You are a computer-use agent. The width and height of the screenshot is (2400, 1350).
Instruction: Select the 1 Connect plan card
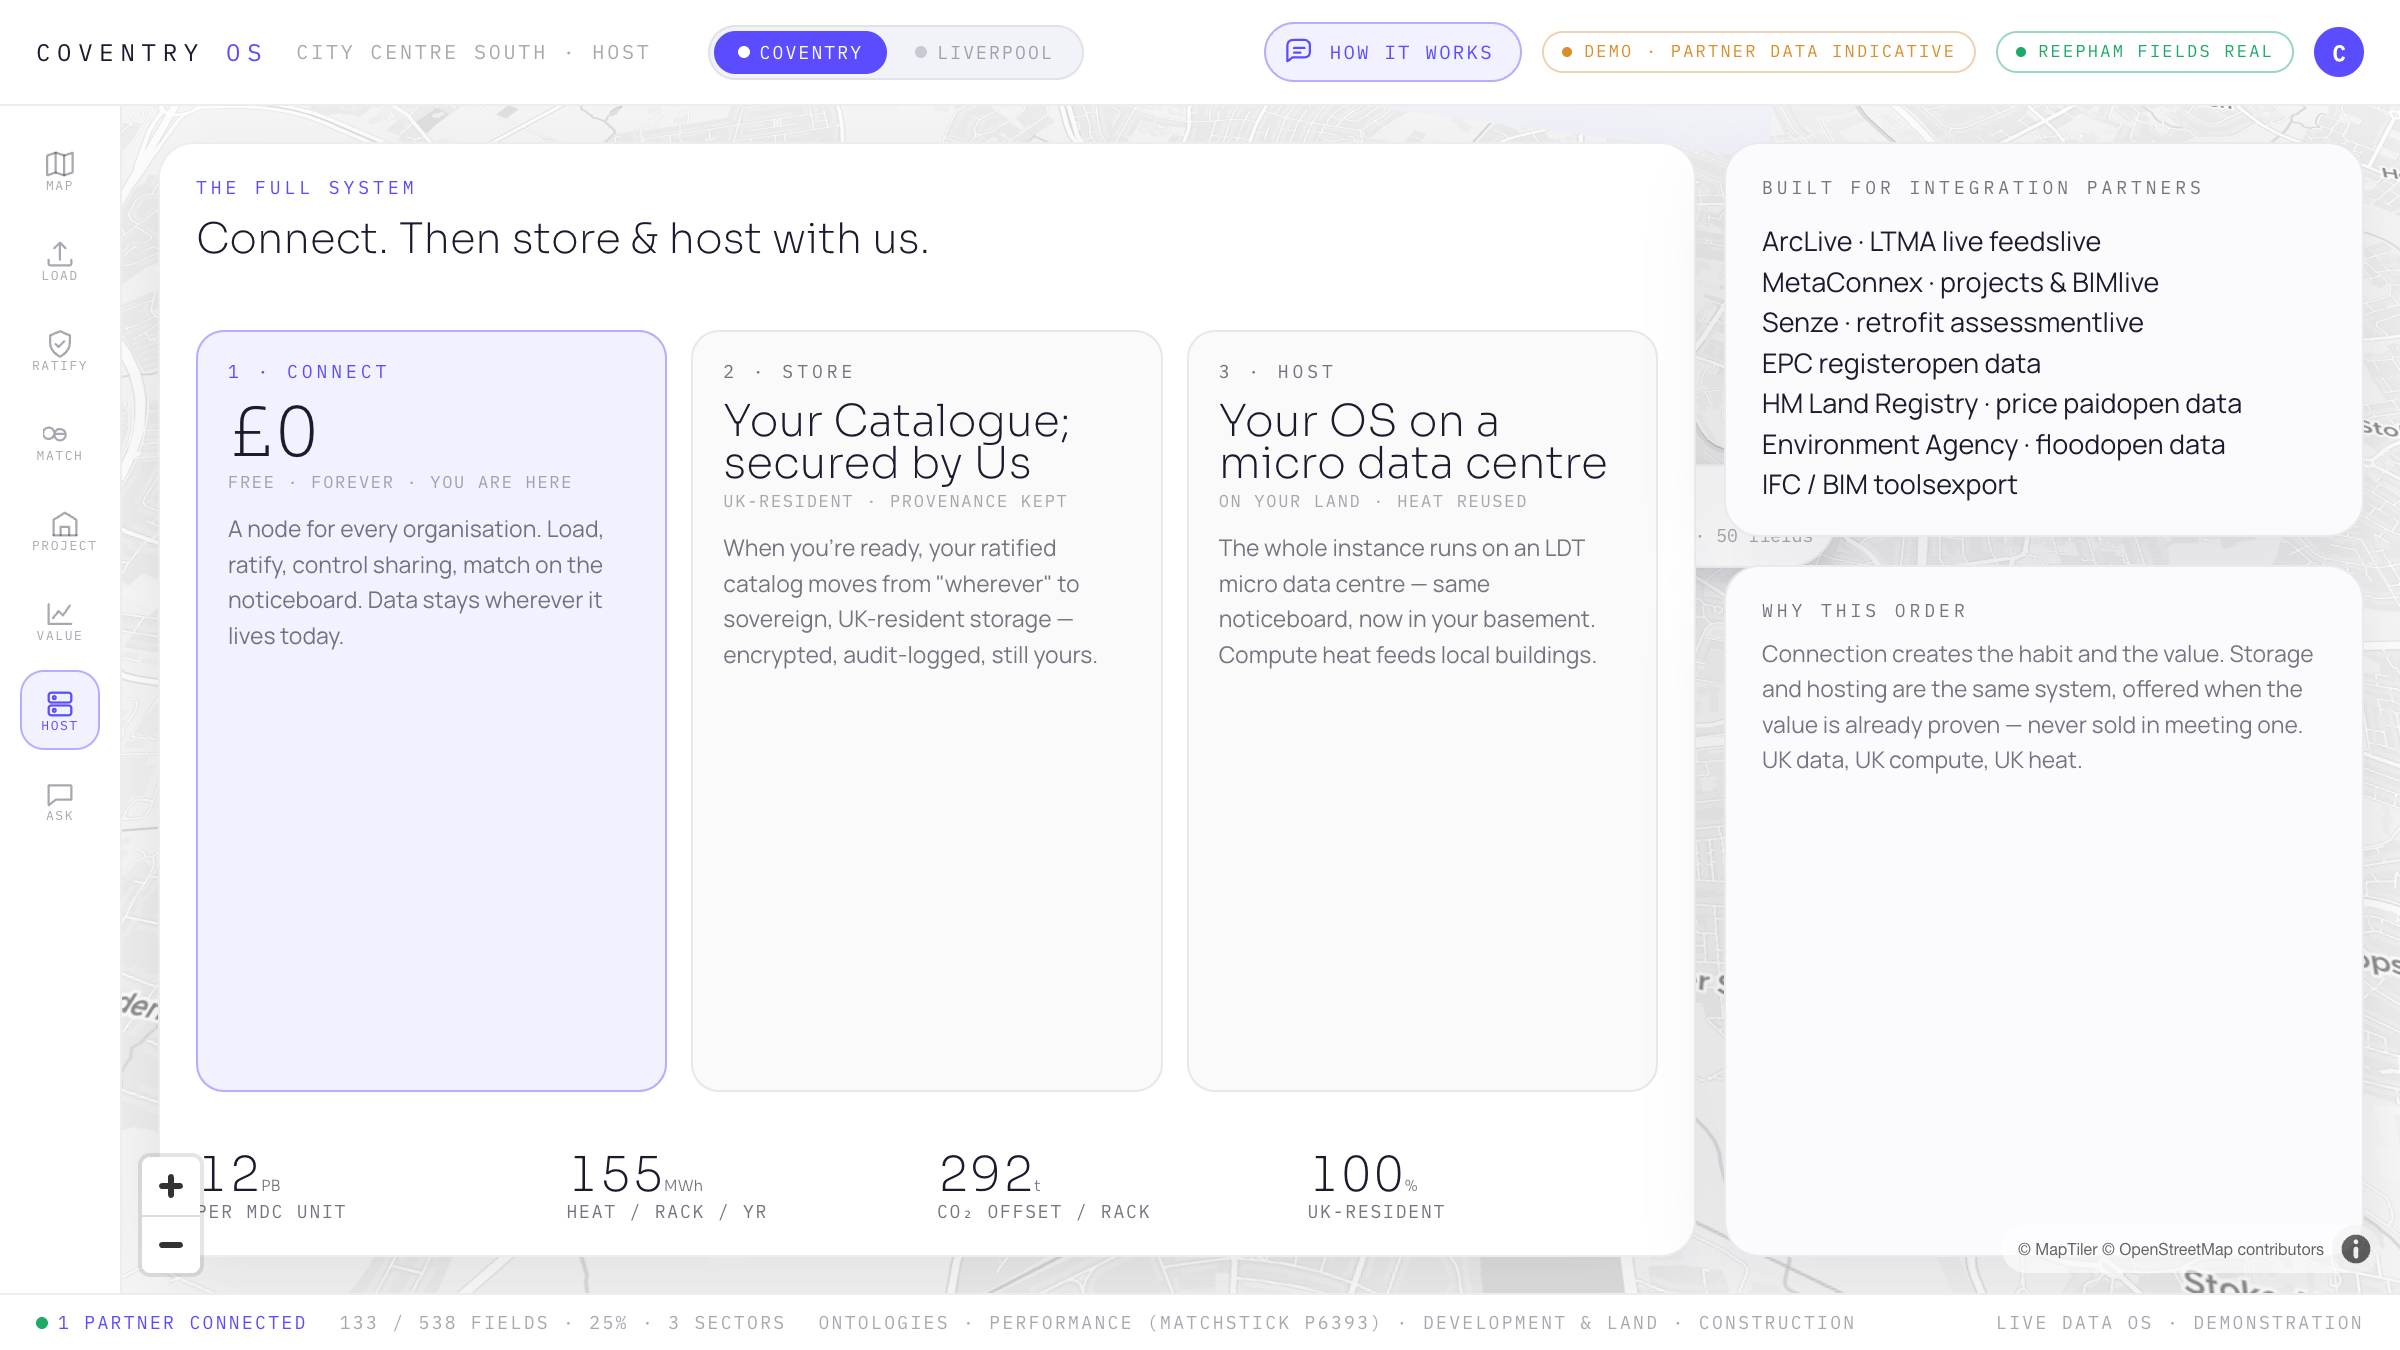[431, 711]
